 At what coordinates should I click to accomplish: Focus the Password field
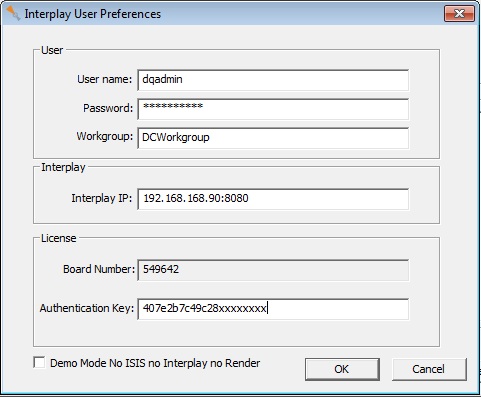[273, 109]
